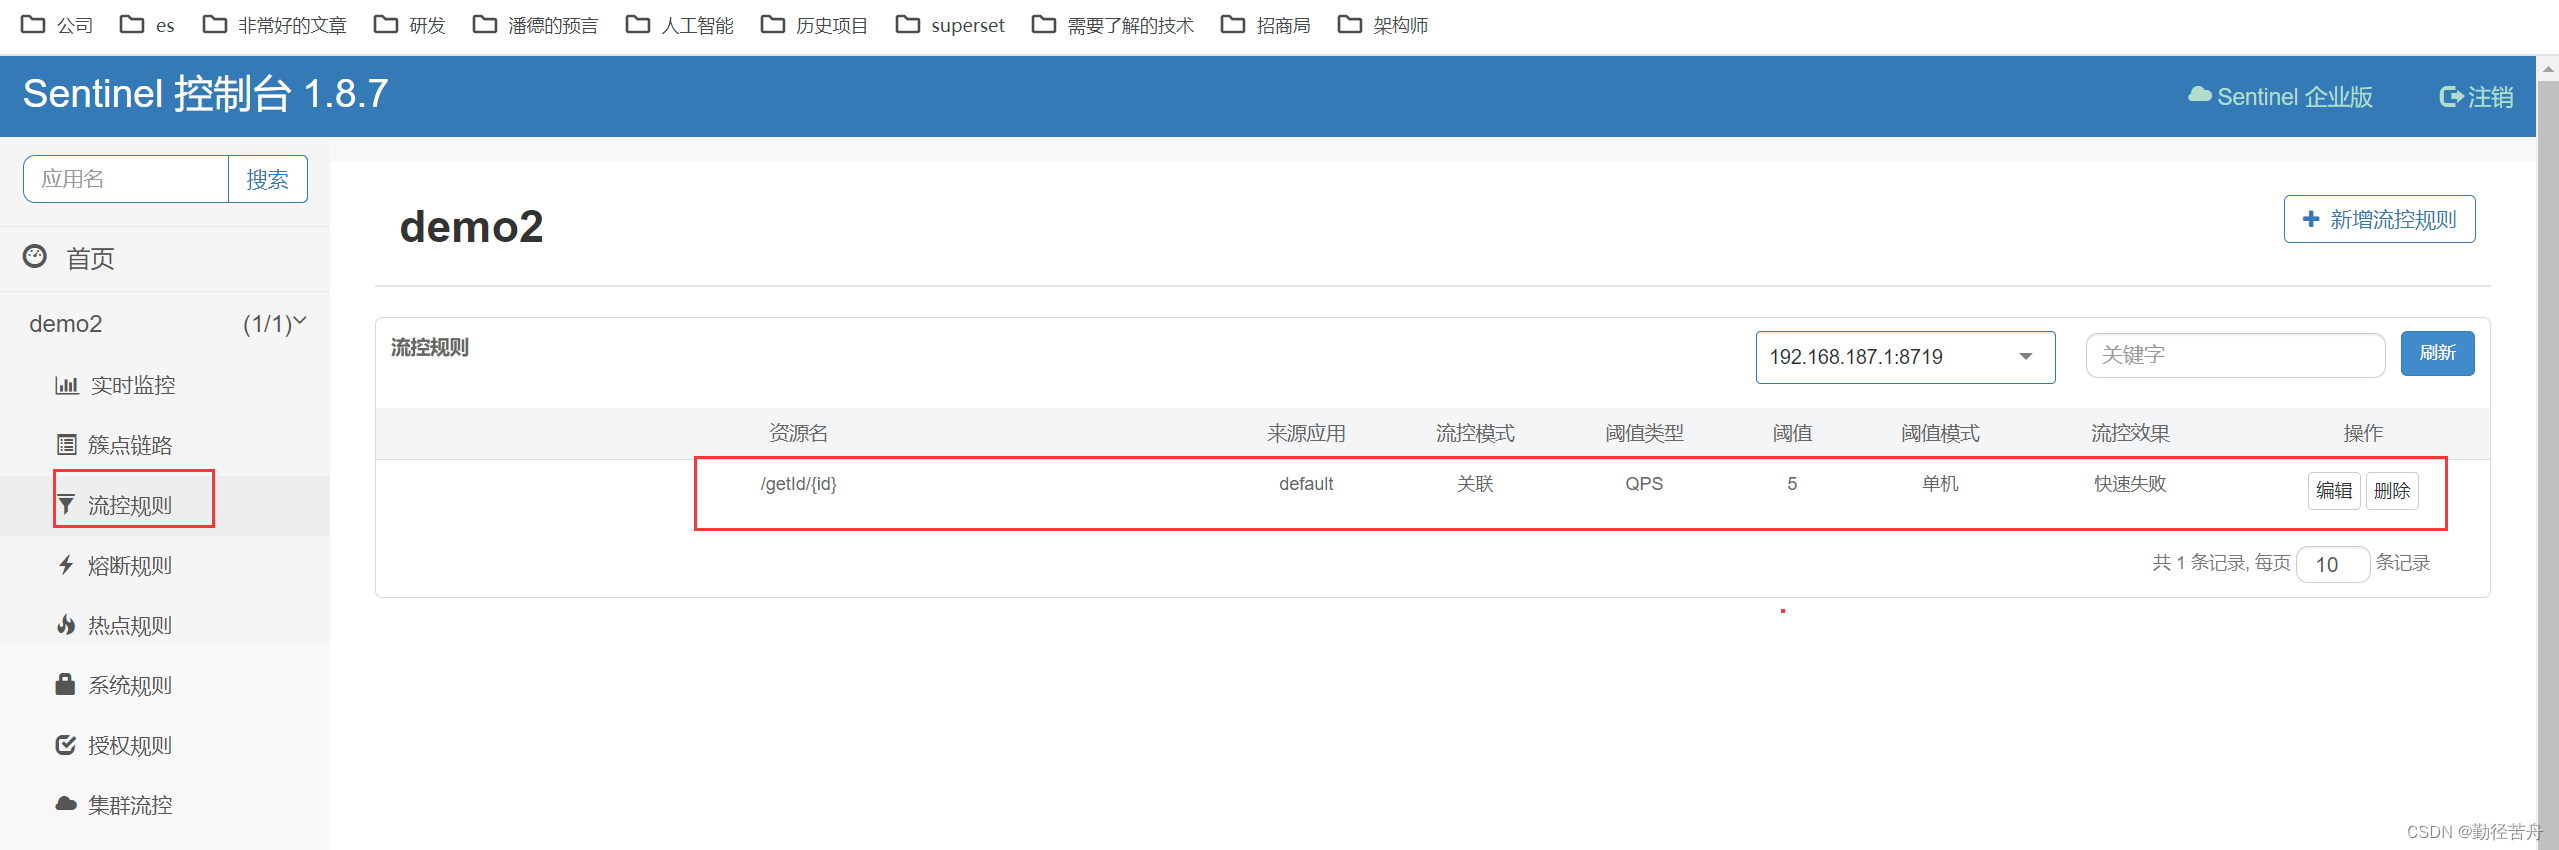
Task: Open the 首页 link in sidebar
Action: pos(90,259)
